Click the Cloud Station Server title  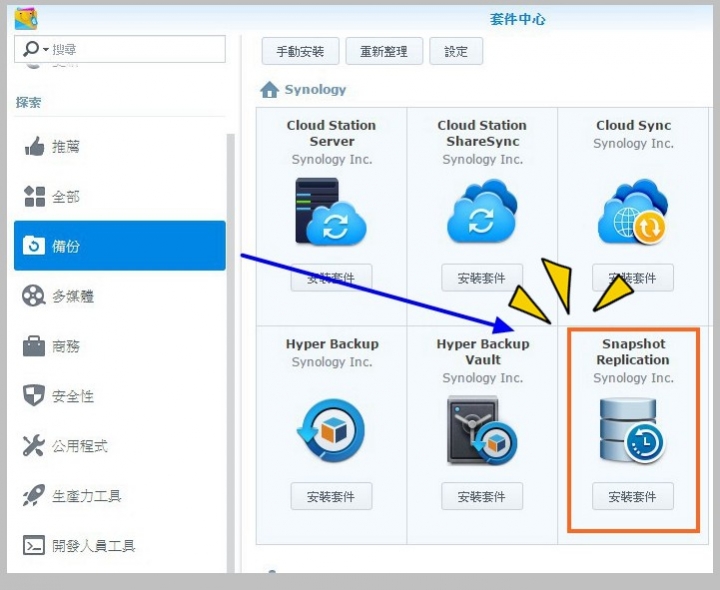(332, 133)
